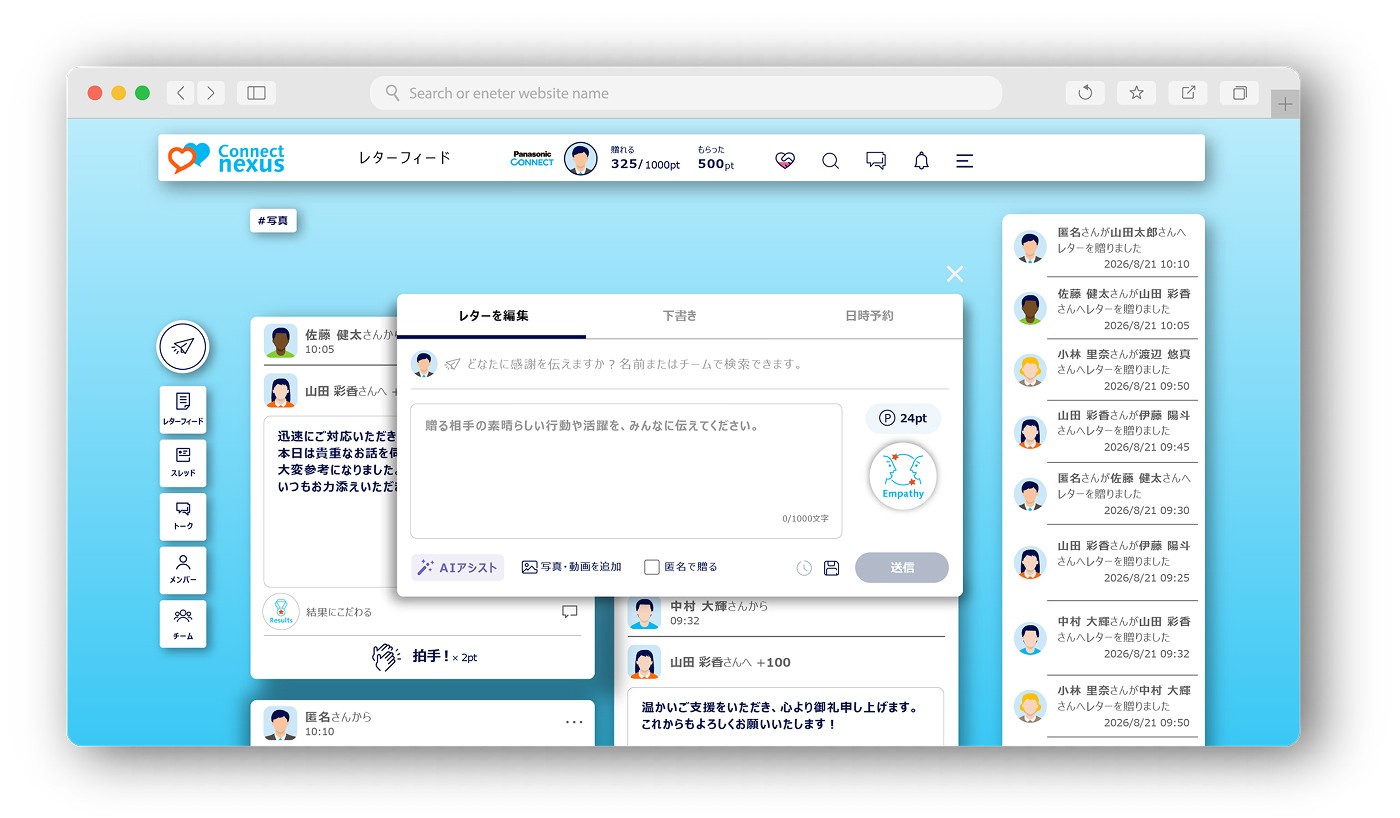Close the letter editor with the X
This screenshot has width=1400, height=818.
[955, 274]
